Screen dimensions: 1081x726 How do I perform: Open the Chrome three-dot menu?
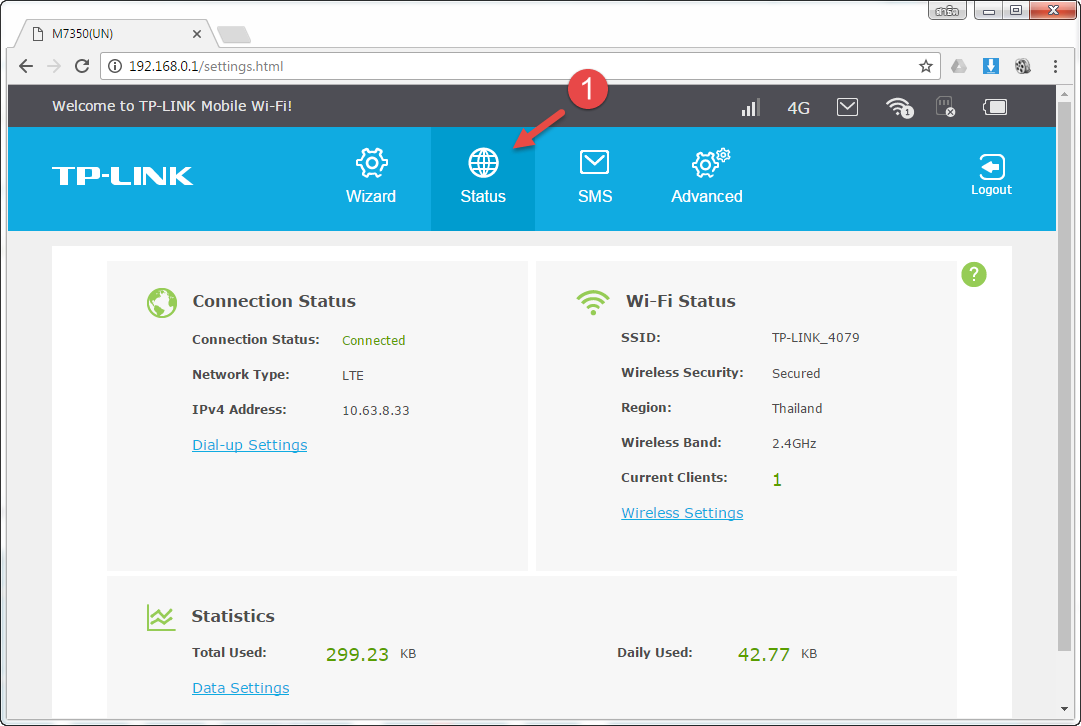point(1055,66)
